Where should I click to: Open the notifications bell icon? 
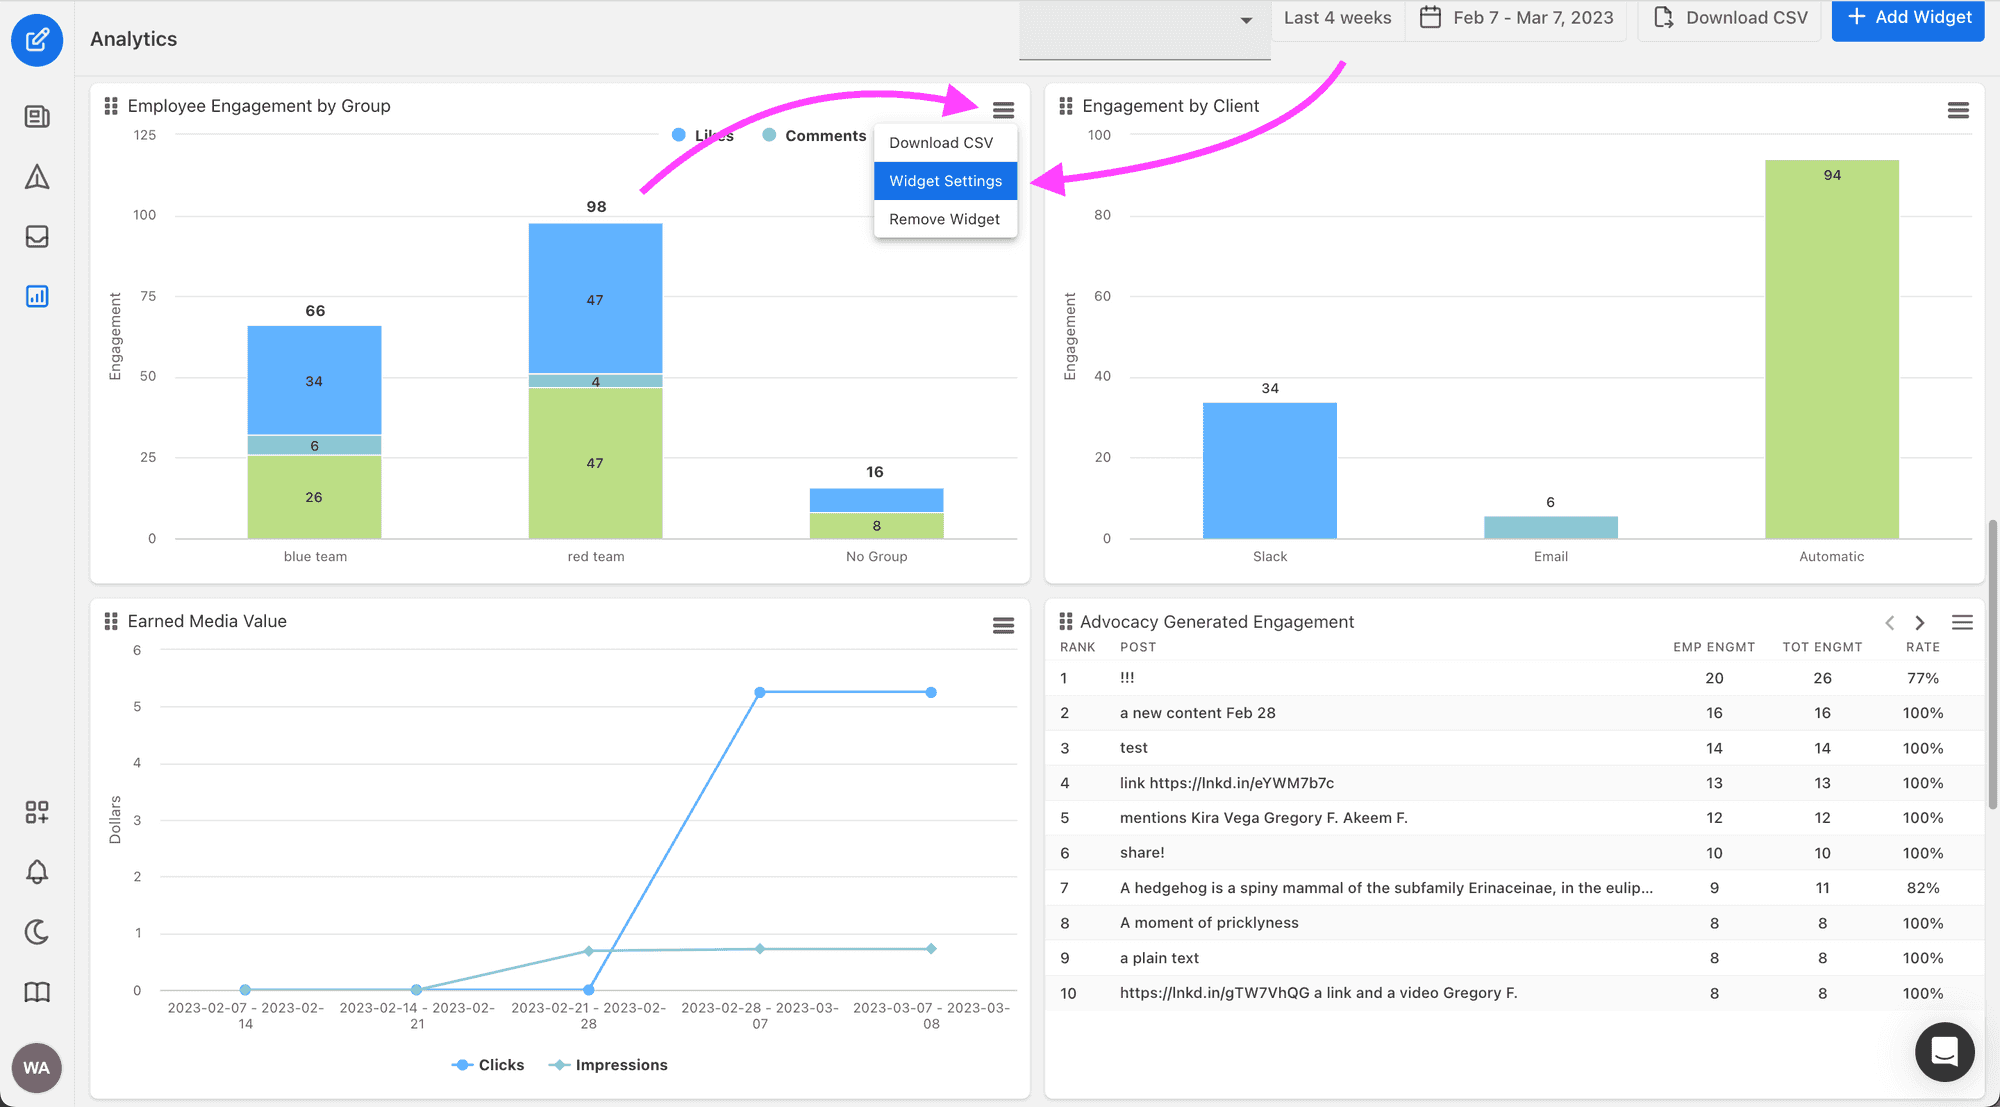point(37,871)
